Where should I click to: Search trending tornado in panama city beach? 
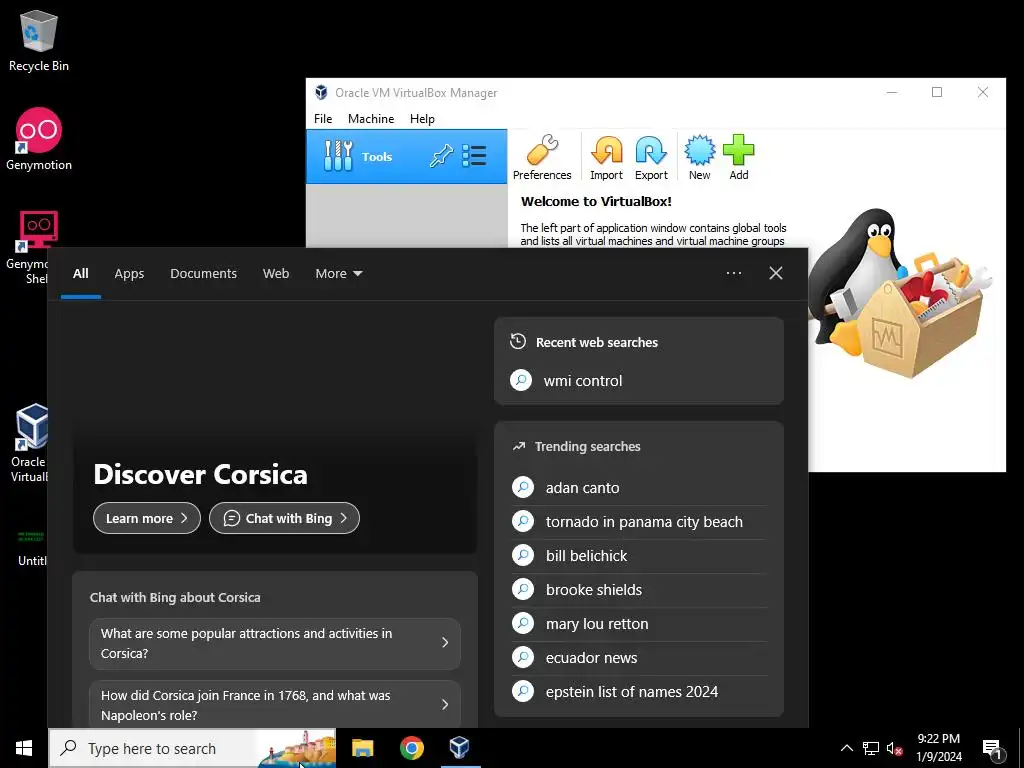pos(639,521)
